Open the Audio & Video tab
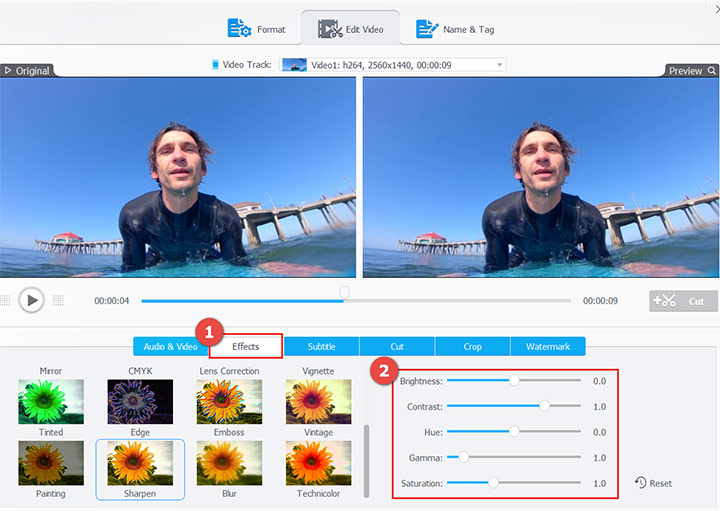Viewport: 720px width, 511px height. 171,347
